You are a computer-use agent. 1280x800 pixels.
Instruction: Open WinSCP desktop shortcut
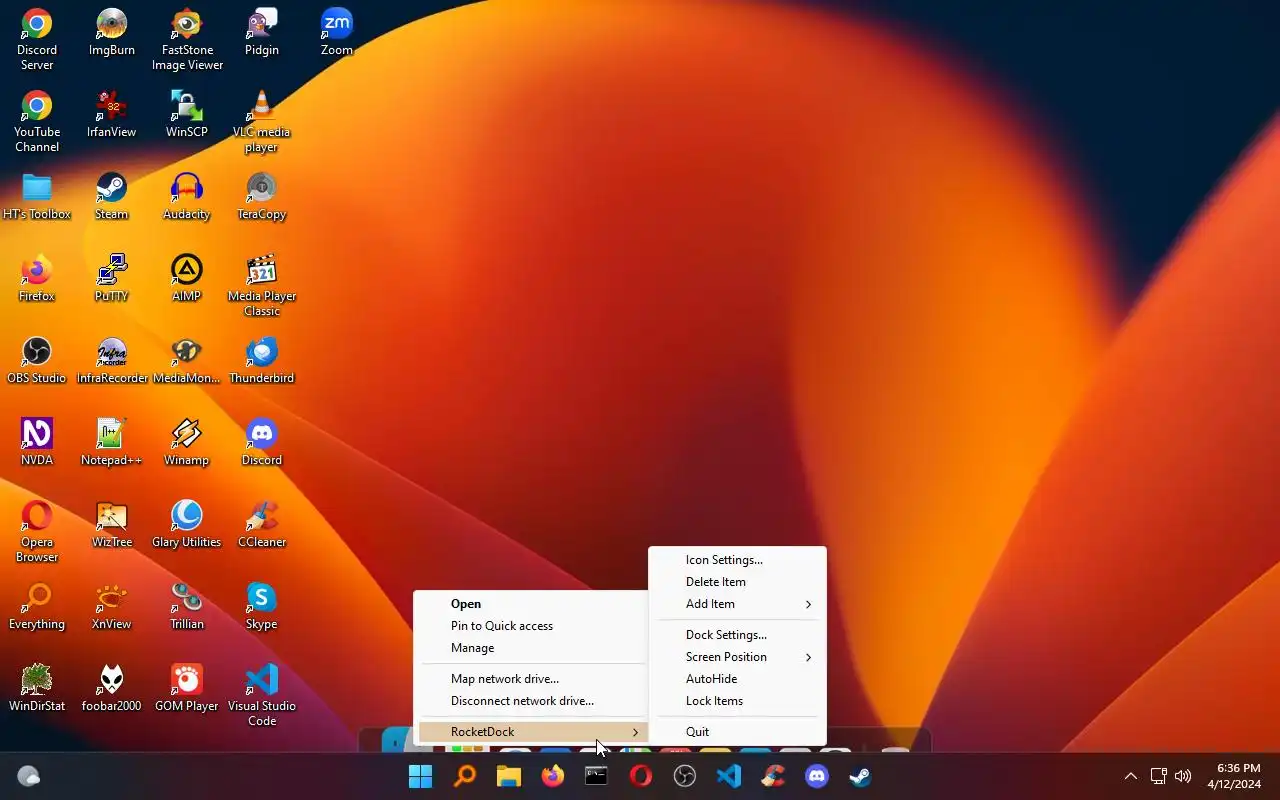point(187,114)
